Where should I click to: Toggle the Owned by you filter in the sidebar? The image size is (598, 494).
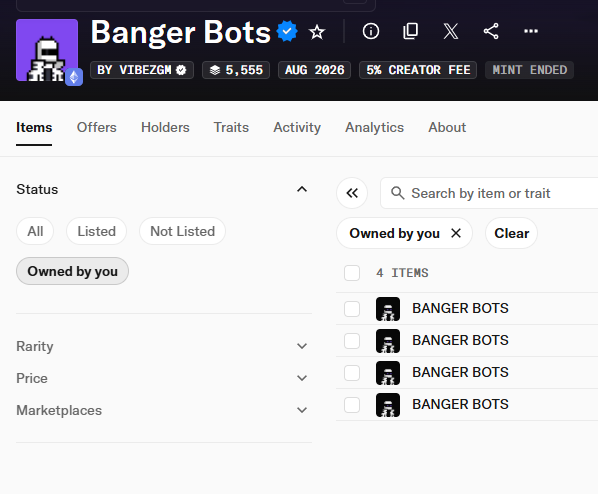(x=72, y=271)
